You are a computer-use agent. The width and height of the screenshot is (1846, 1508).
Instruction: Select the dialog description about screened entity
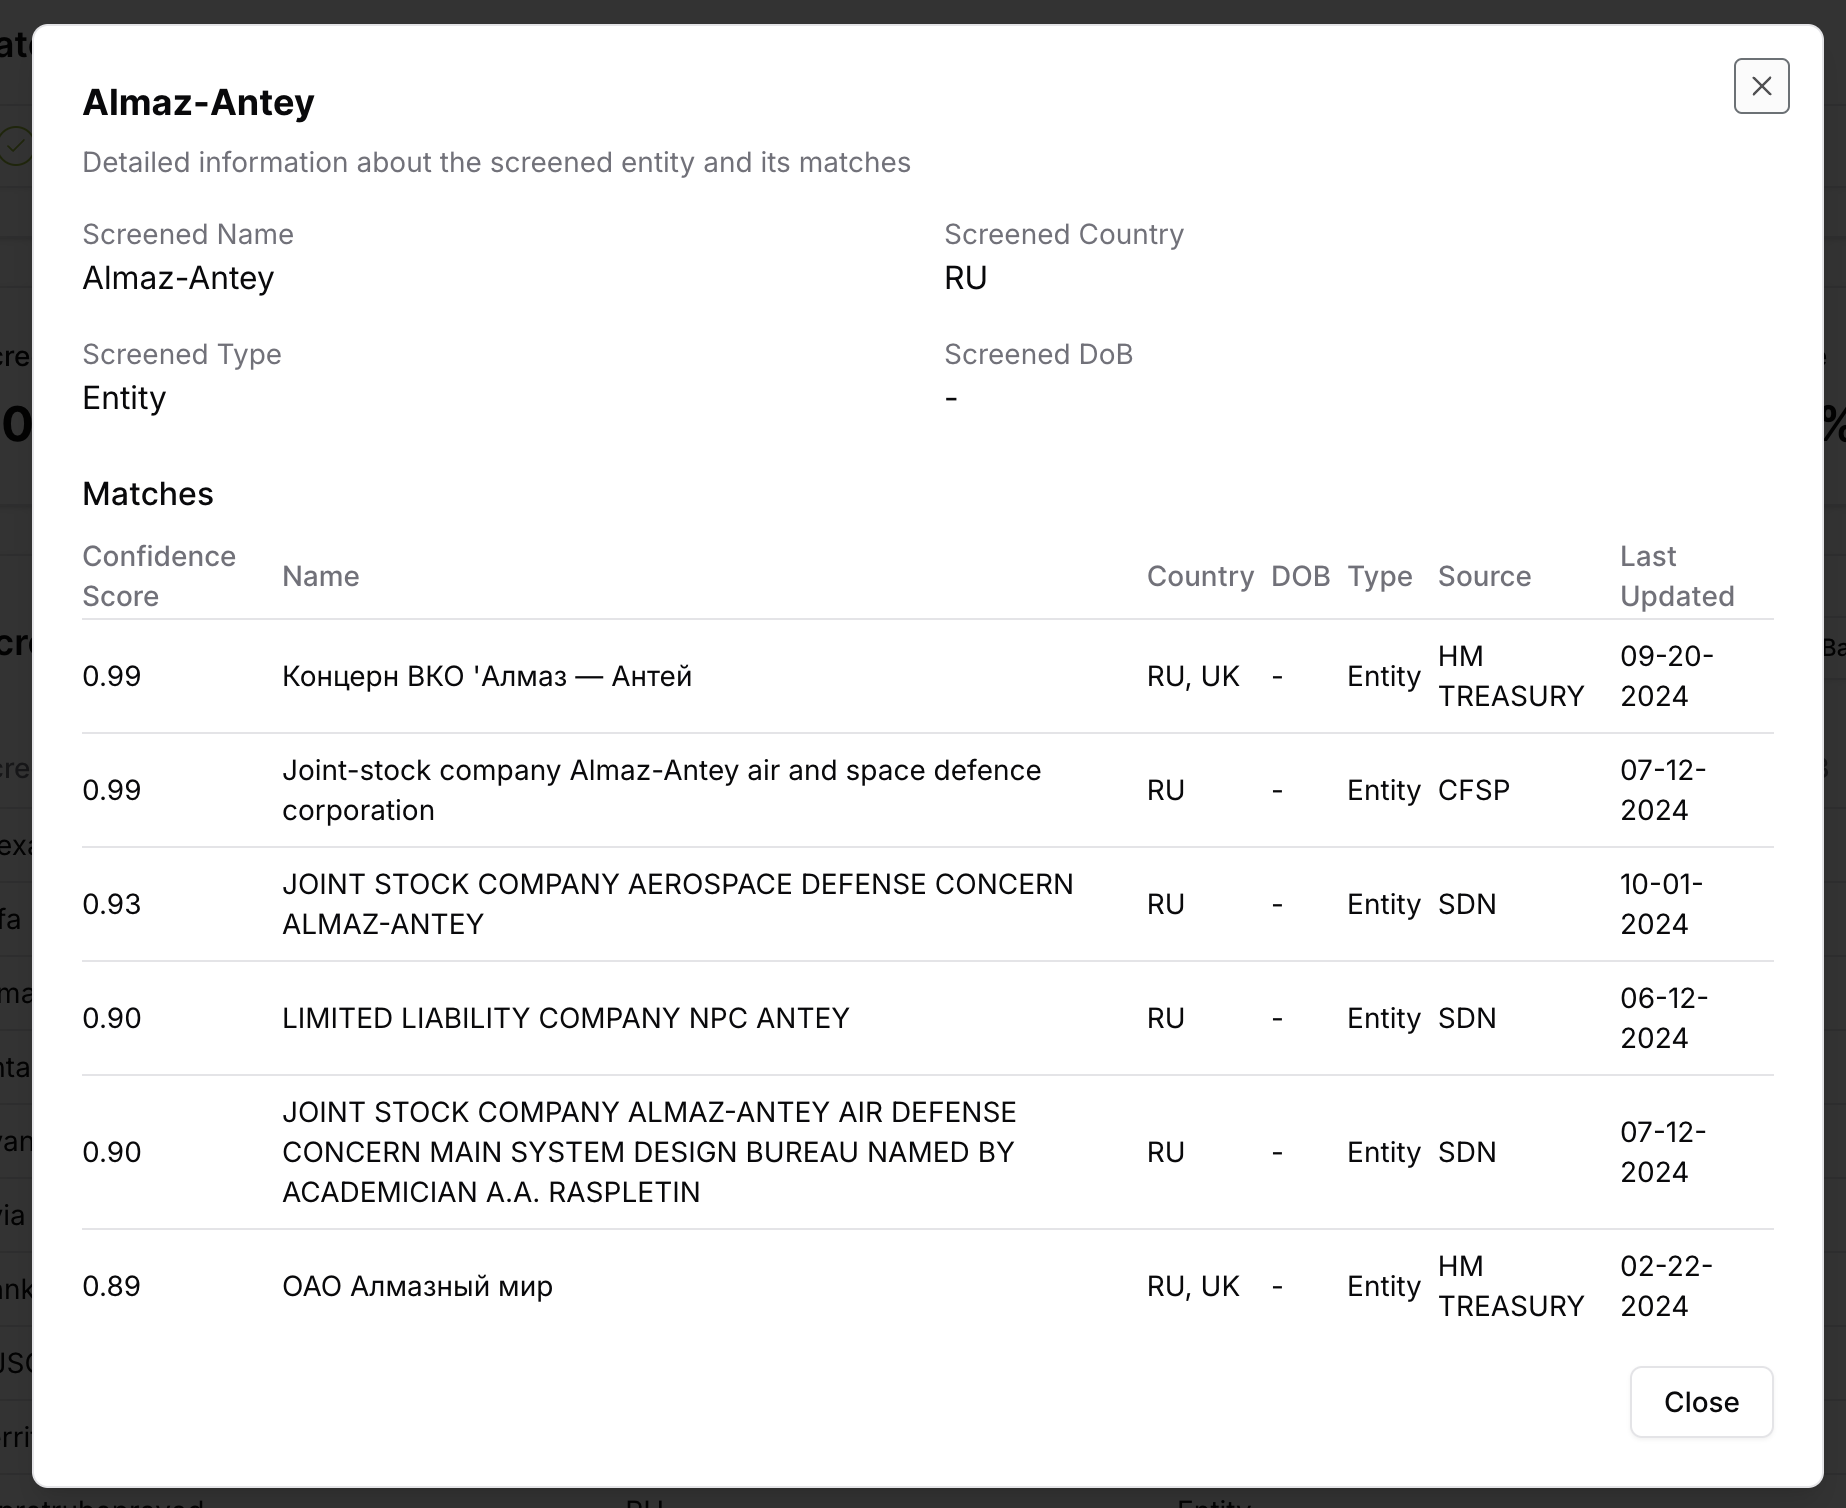tap(496, 162)
